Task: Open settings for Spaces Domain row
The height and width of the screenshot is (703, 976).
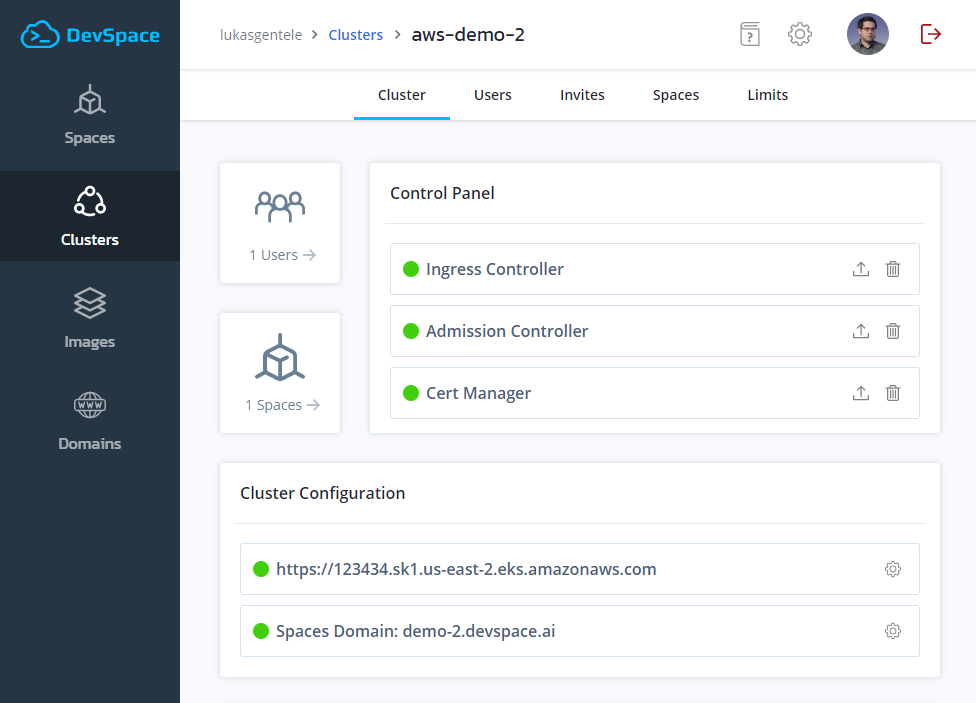Action: click(893, 631)
